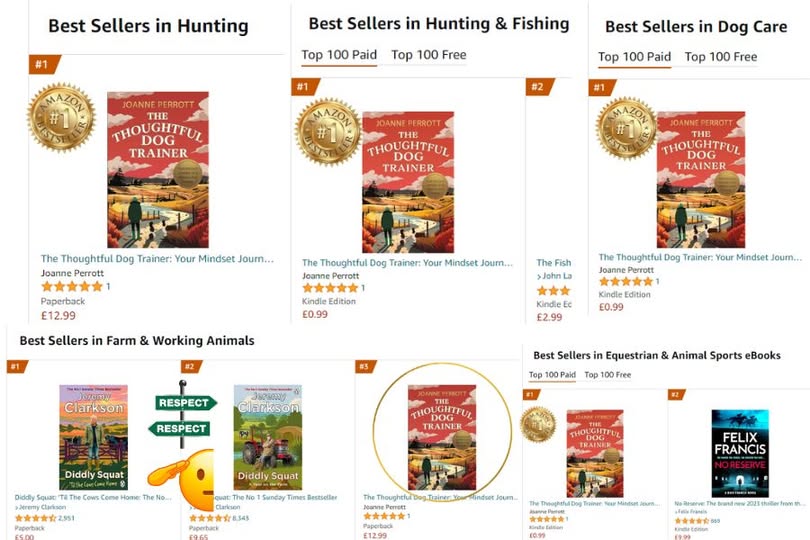This screenshot has height=540, width=810.
Task: Click the 2,951 ratings count link
Action: 67,518
